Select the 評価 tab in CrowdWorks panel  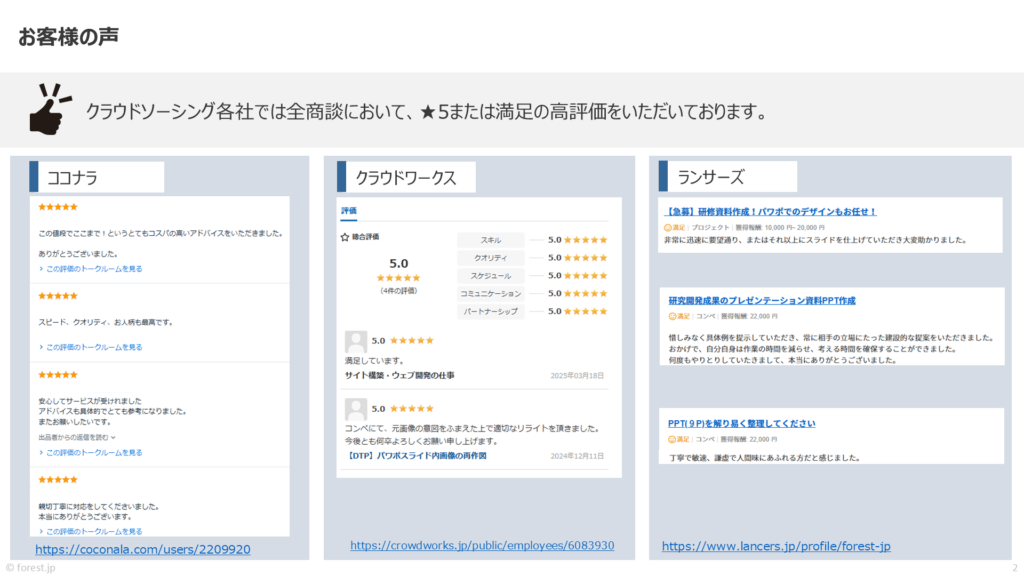pos(349,211)
